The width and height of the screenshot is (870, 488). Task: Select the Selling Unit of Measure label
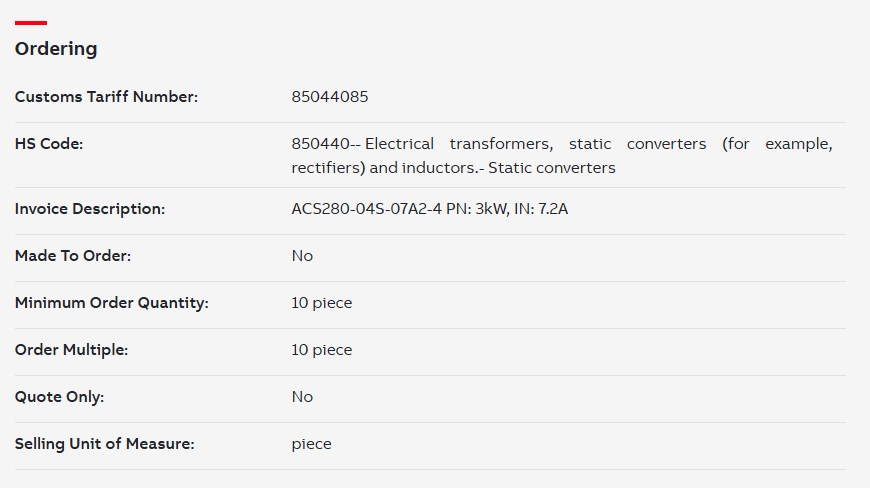(105, 444)
